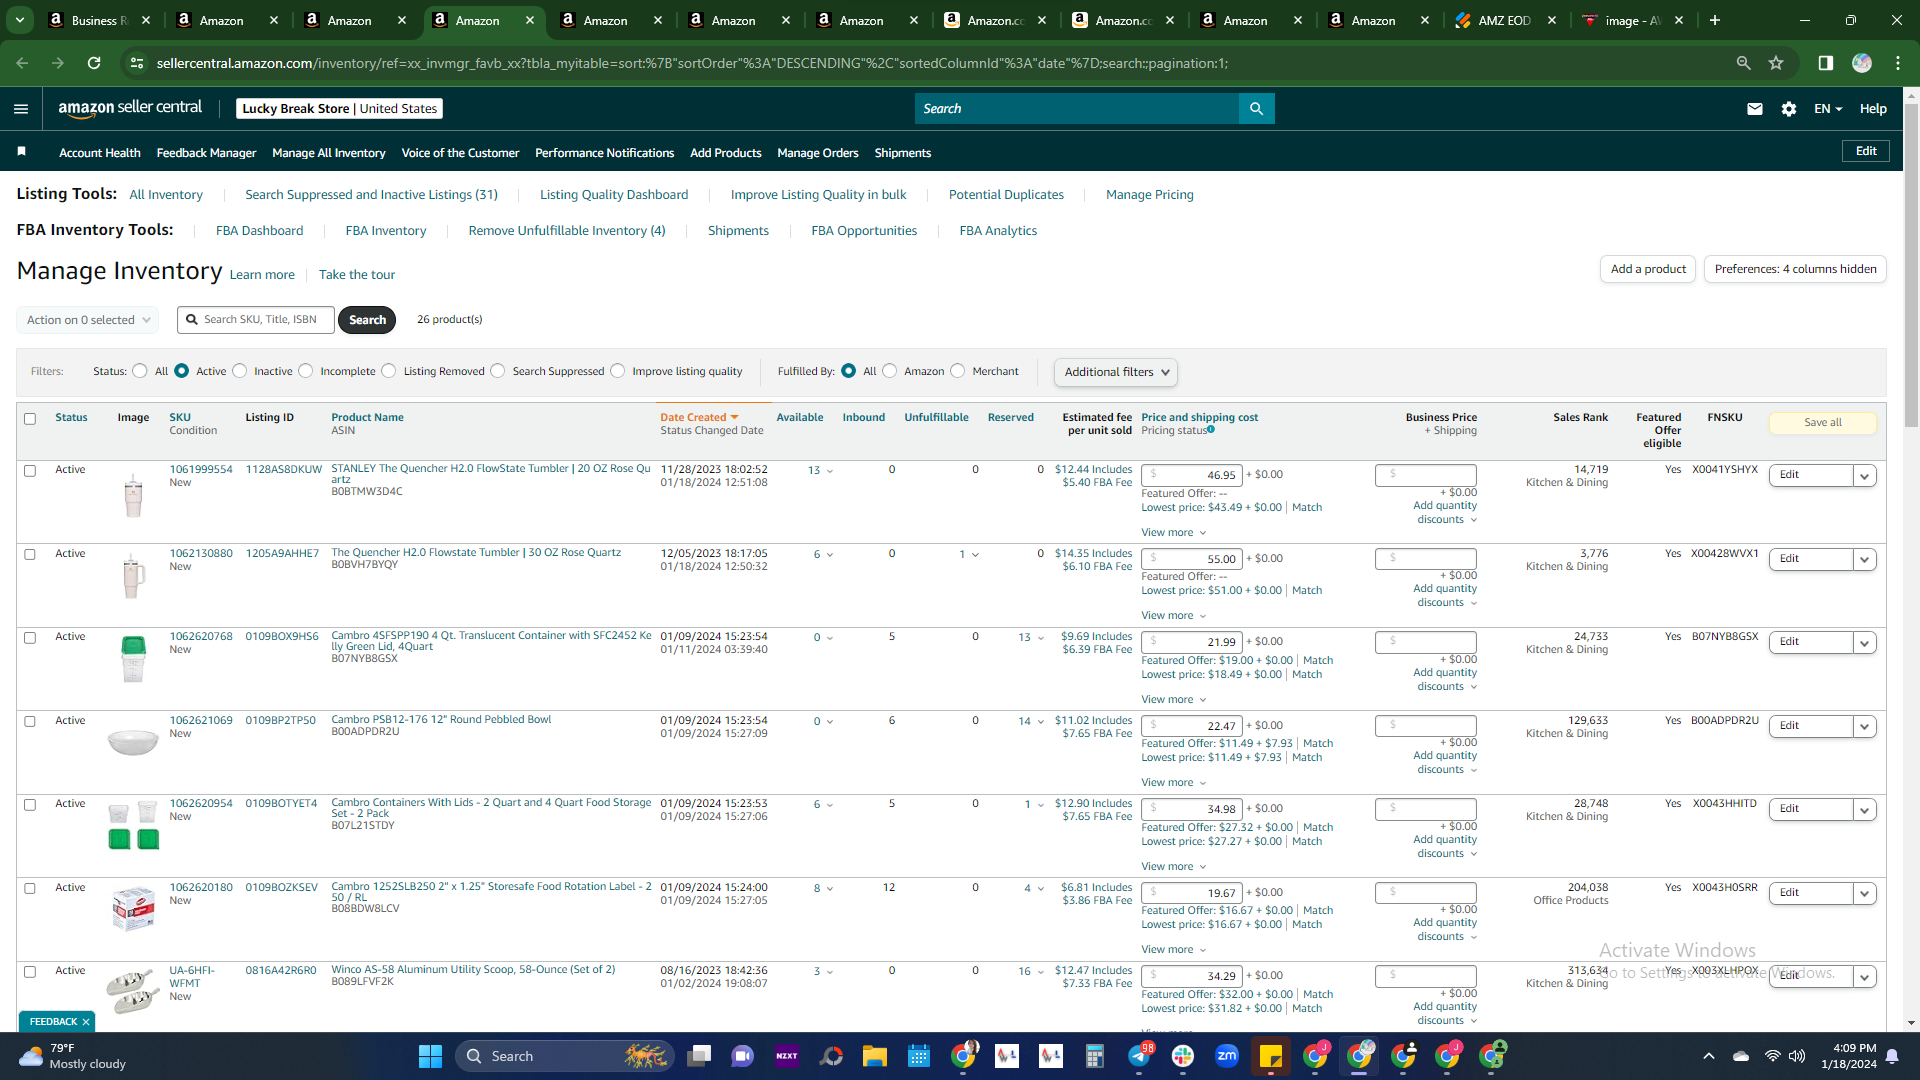Open the Chrome three-dot menu

pyautogui.click(x=1898, y=63)
